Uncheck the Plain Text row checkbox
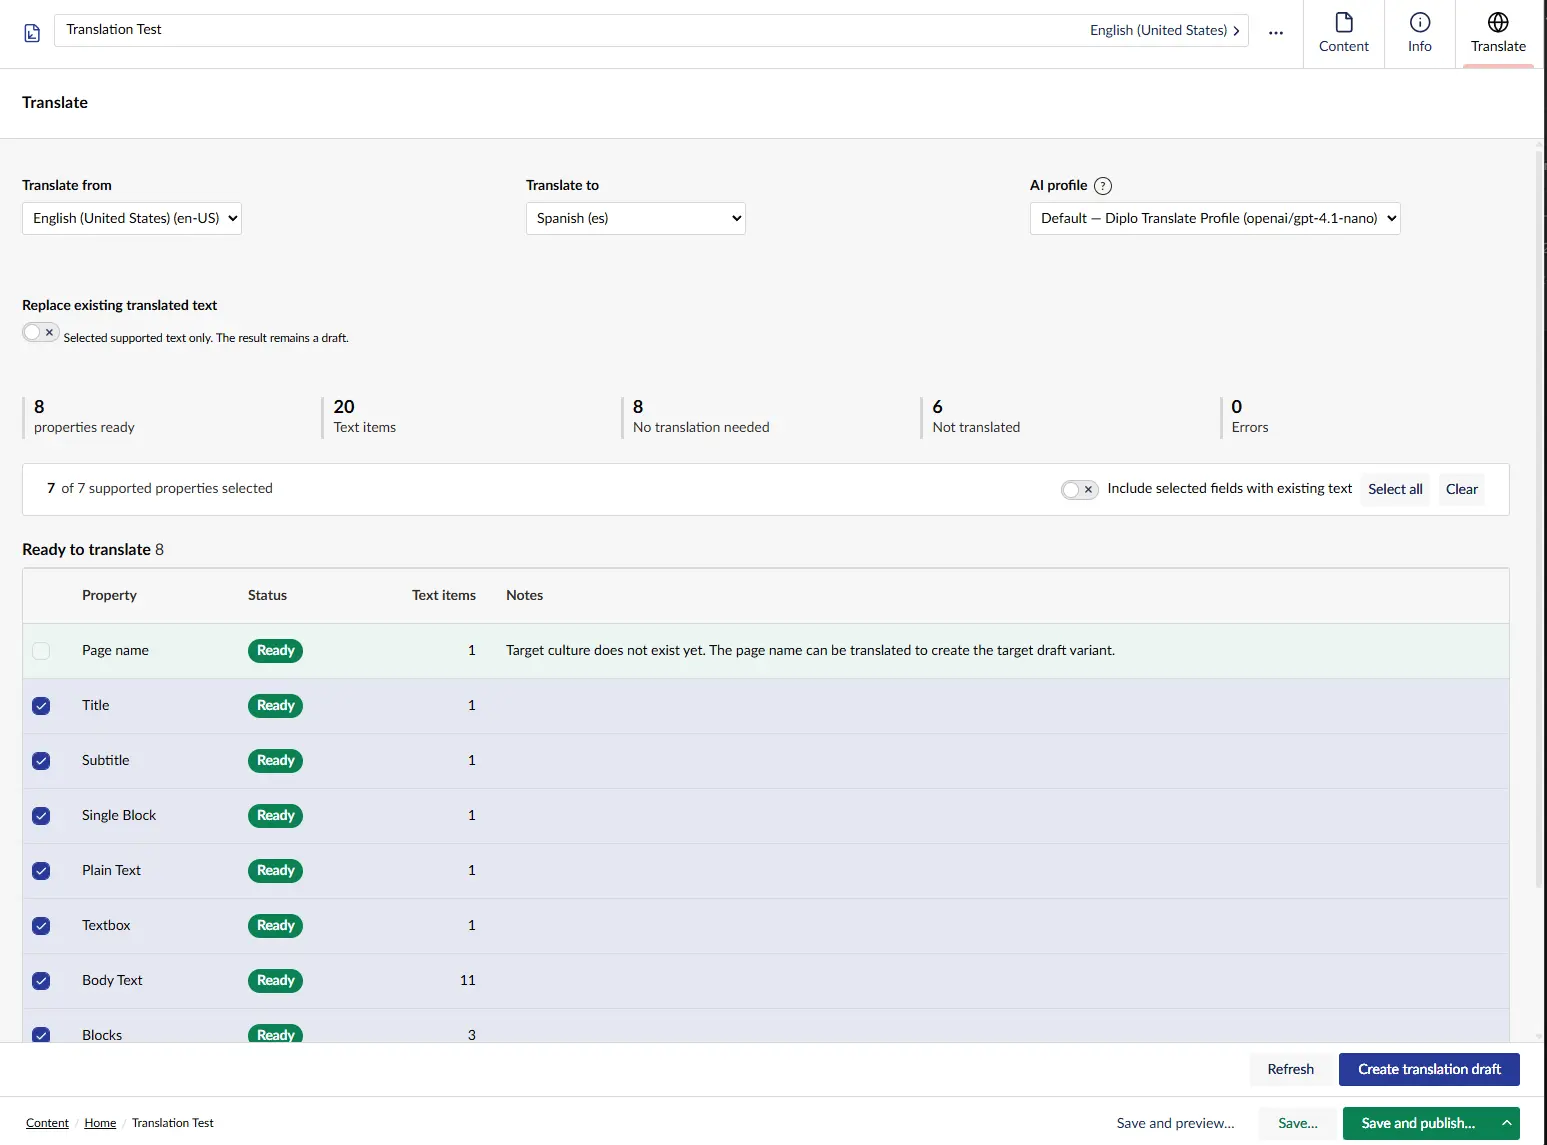This screenshot has height=1145, width=1547. pyautogui.click(x=41, y=871)
